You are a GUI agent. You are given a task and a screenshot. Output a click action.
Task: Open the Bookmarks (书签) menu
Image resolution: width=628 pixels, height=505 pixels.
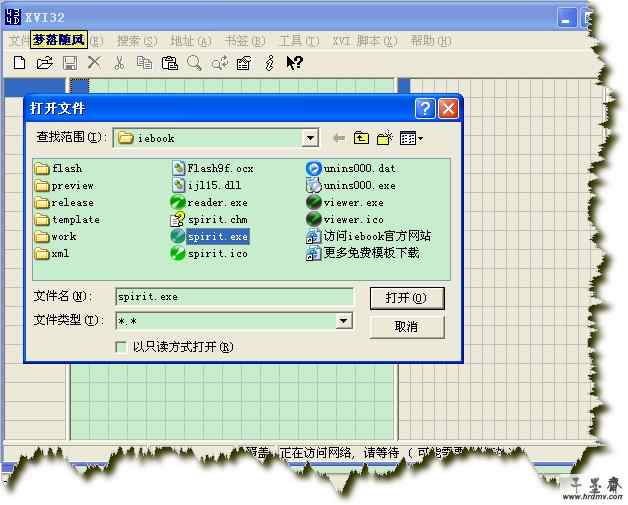pyautogui.click(x=245, y=41)
